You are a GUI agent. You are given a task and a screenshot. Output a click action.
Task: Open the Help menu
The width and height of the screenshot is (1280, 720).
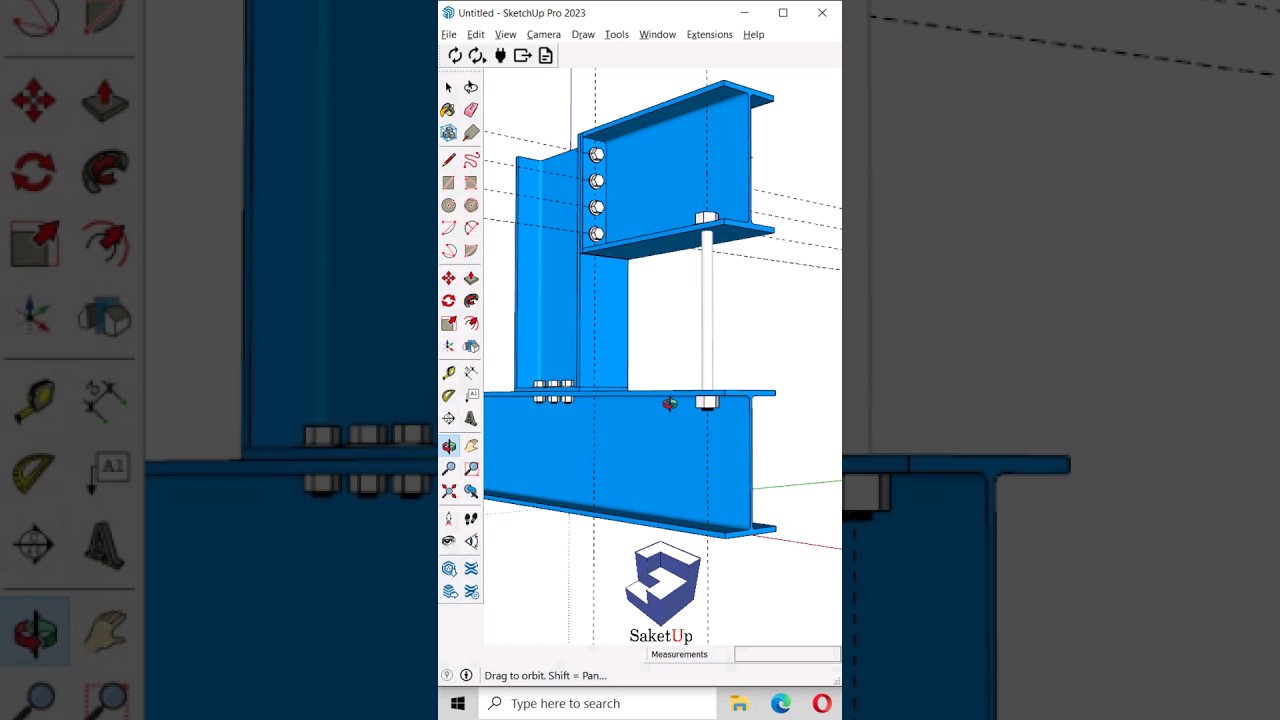pyautogui.click(x=754, y=34)
